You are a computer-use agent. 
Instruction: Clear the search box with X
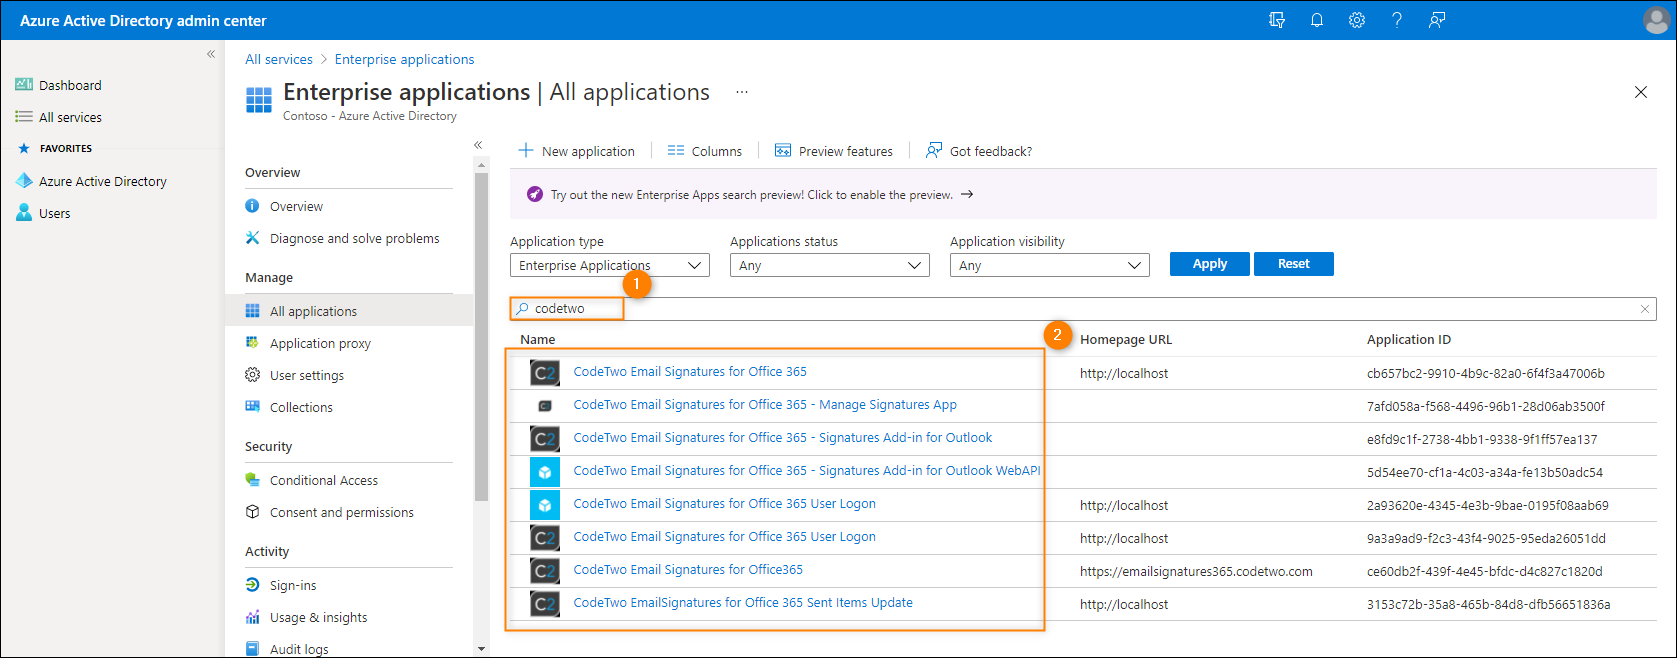click(1645, 309)
